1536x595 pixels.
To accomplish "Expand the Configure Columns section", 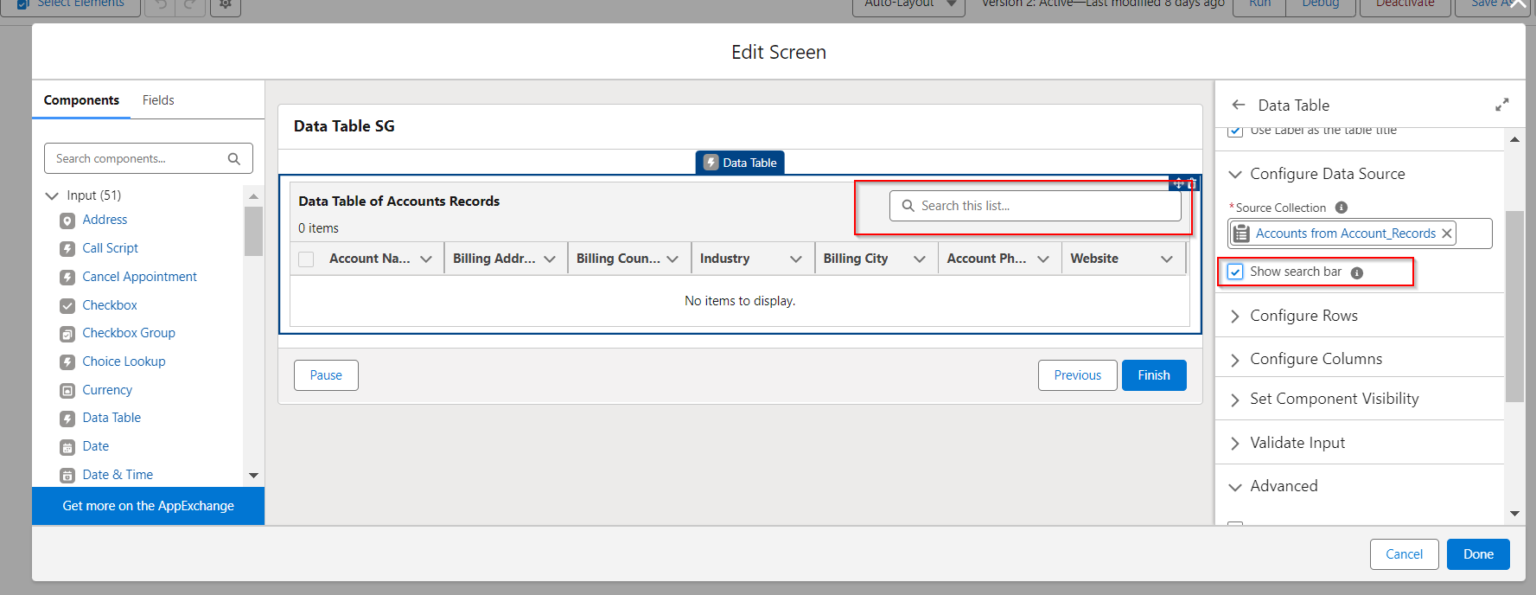I will 1315,359.
